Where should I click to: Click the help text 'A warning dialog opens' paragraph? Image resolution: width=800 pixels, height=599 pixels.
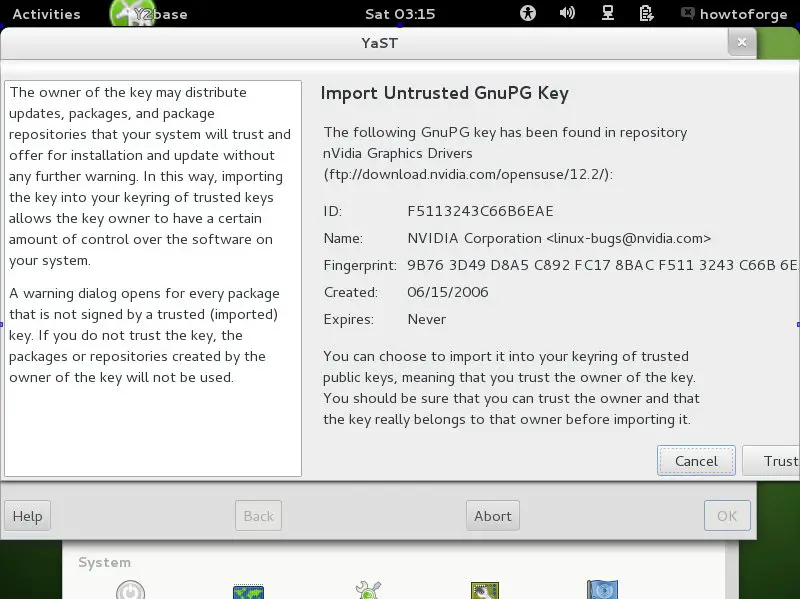pos(144,335)
